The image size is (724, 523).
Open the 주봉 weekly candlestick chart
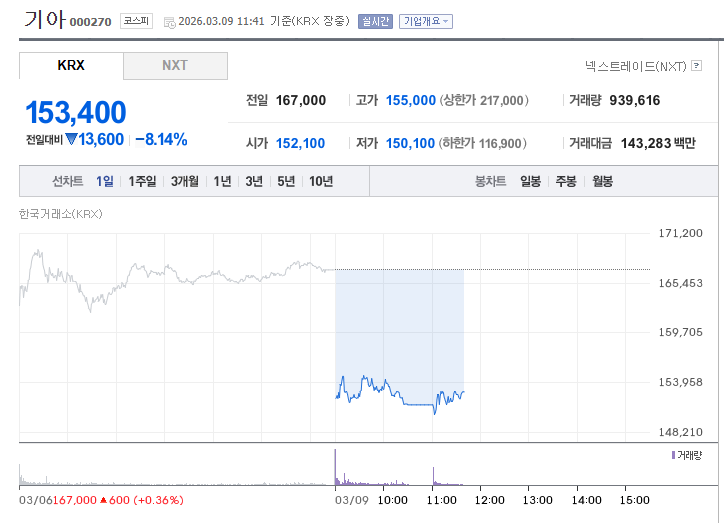point(566,181)
